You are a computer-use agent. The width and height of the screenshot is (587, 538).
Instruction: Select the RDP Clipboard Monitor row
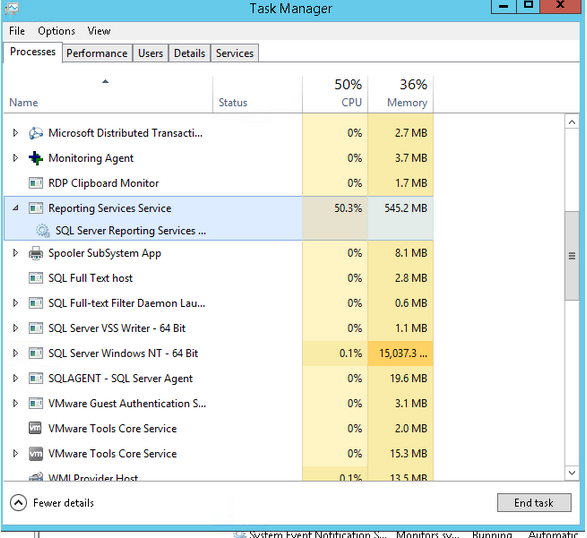219,183
